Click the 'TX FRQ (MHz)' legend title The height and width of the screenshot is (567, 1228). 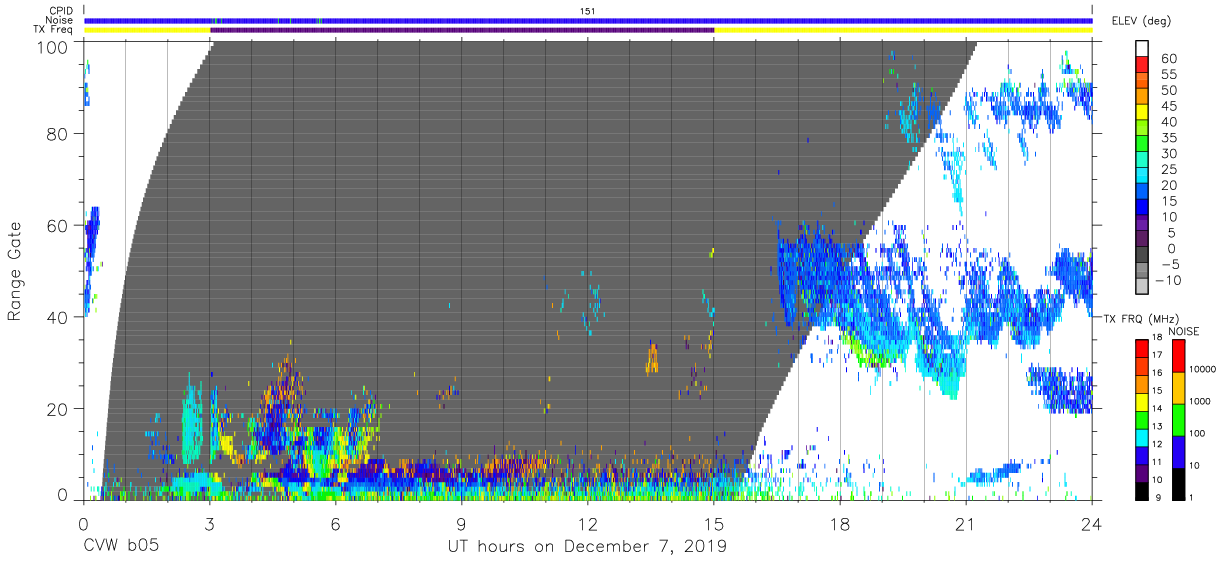[x=1140, y=318]
